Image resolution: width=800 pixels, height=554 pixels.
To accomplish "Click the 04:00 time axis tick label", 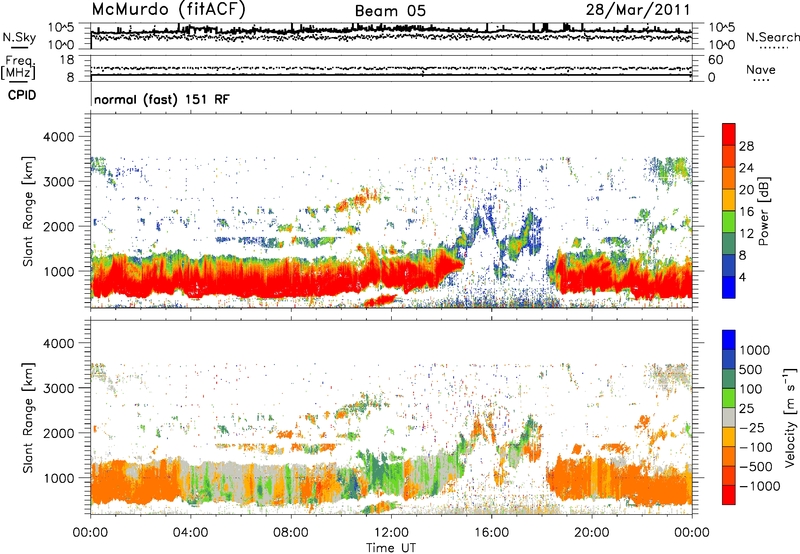I will [190, 533].
